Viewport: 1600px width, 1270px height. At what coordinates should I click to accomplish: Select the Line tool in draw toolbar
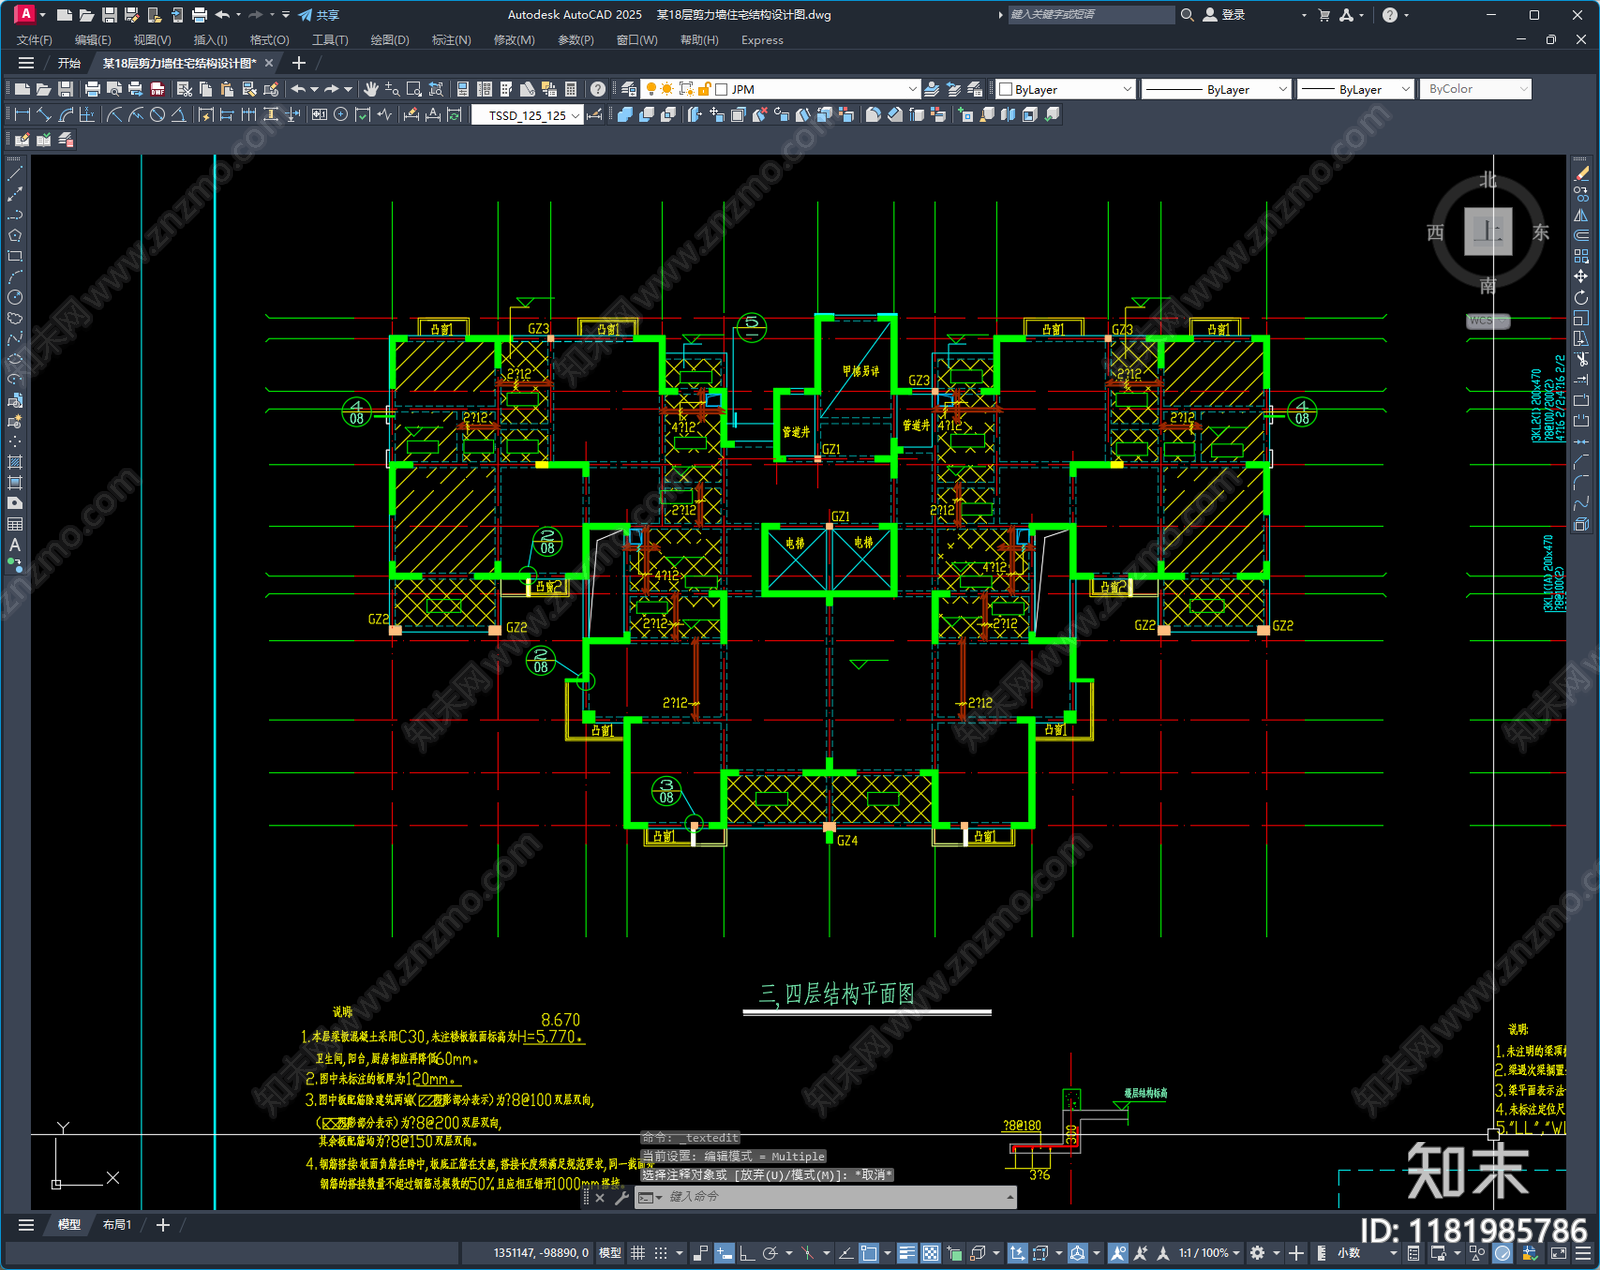pos(15,174)
